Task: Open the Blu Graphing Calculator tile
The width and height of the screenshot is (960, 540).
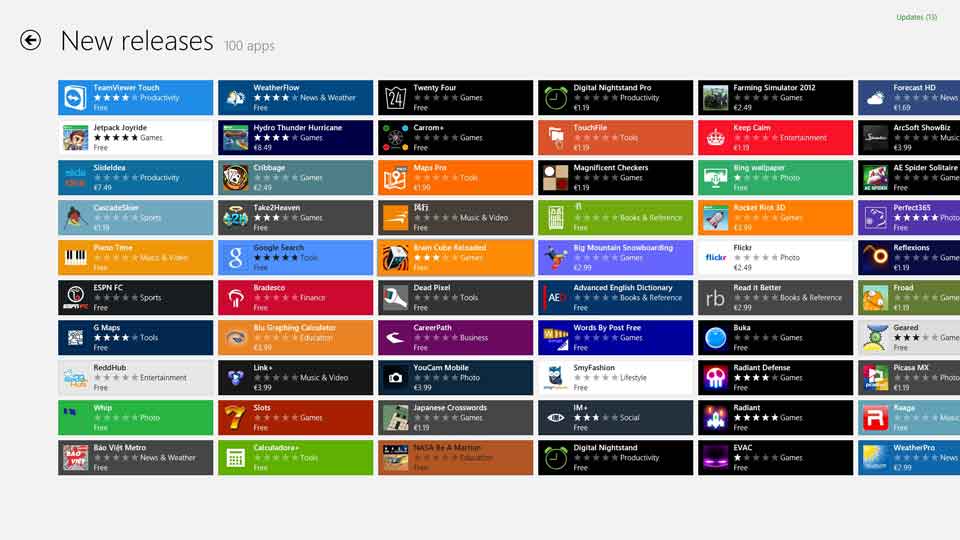Action: [296, 337]
